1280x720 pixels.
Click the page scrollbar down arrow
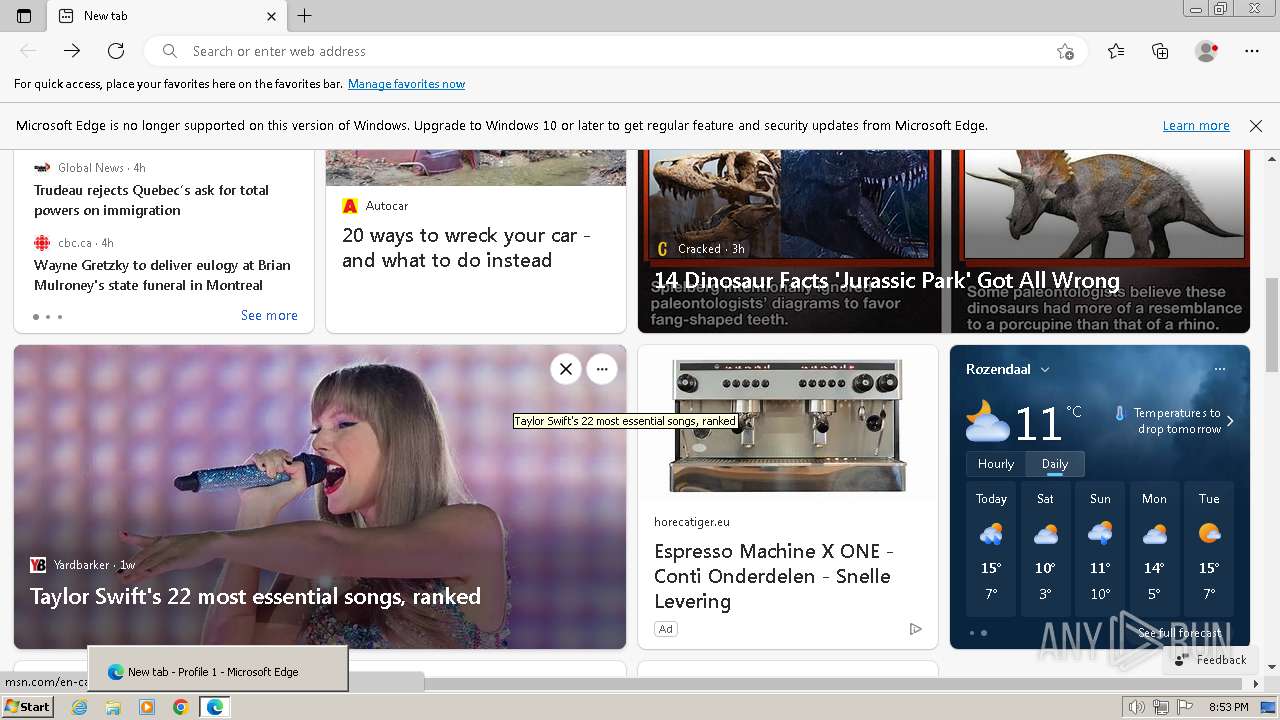click(x=1273, y=667)
